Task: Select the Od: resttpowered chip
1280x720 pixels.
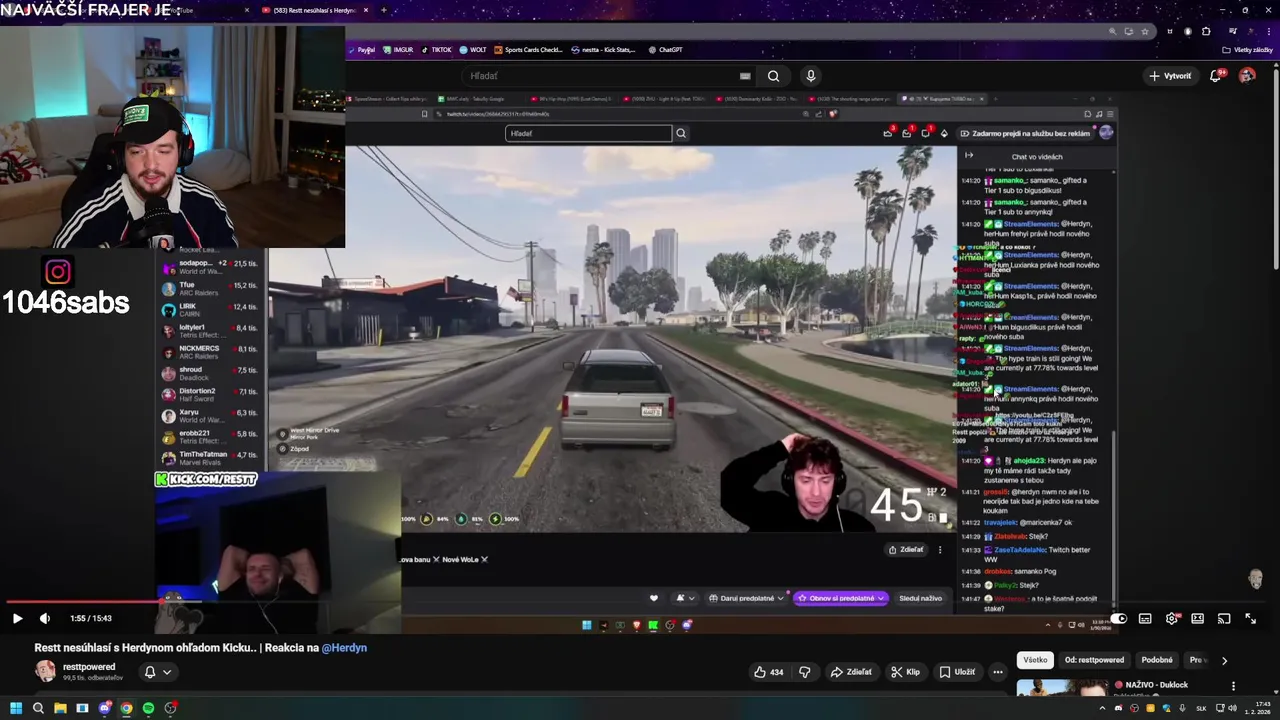Action: click(1094, 660)
